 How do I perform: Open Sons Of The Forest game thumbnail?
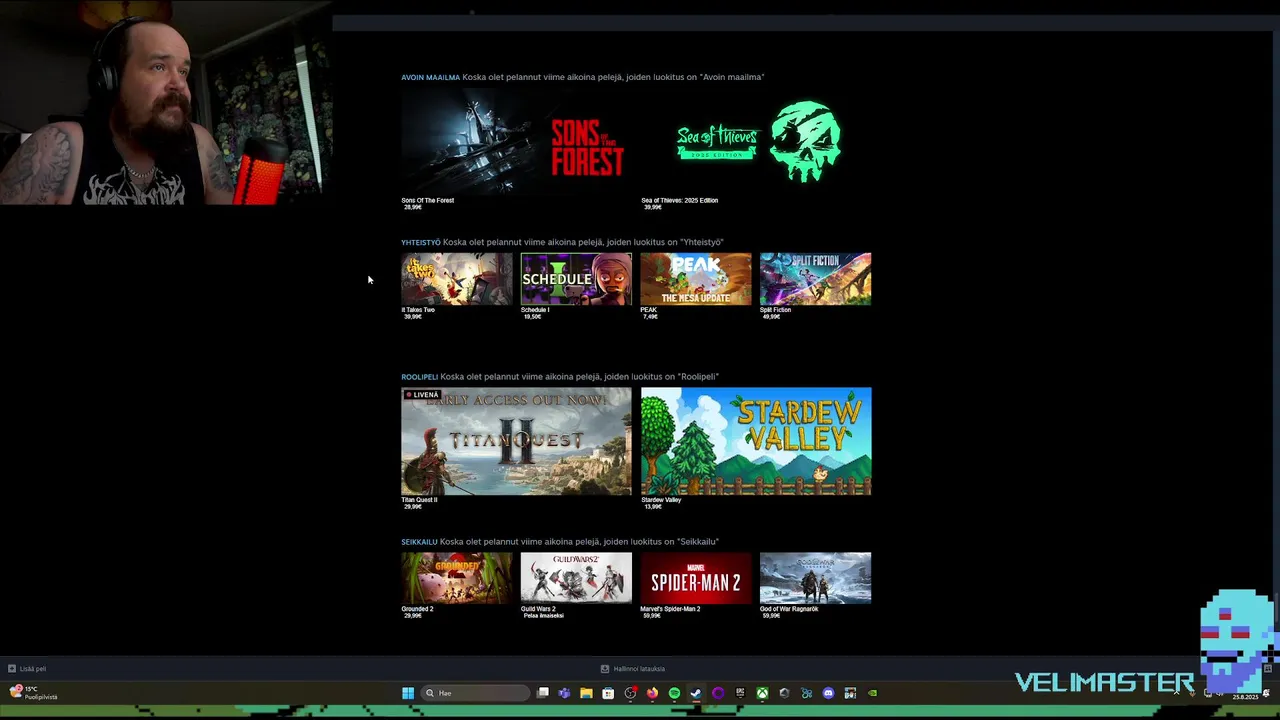[x=516, y=142]
